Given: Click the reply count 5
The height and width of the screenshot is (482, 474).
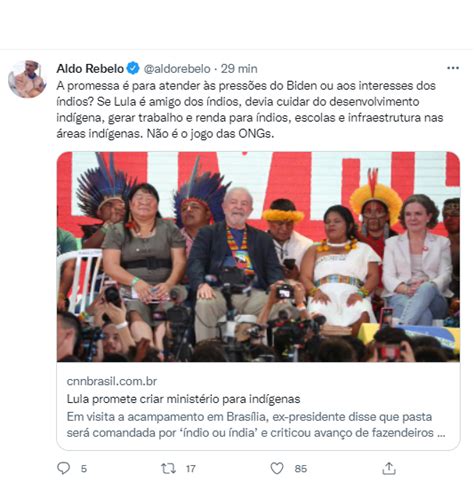Looking at the screenshot, I should pos(84,469).
